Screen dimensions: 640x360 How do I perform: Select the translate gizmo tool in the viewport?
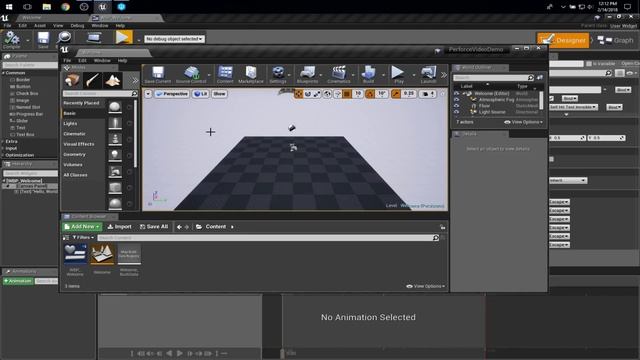pyautogui.click(x=299, y=94)
